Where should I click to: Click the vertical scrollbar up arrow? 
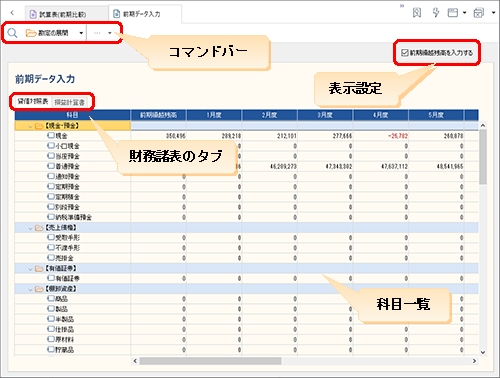[x=483, y=125]
